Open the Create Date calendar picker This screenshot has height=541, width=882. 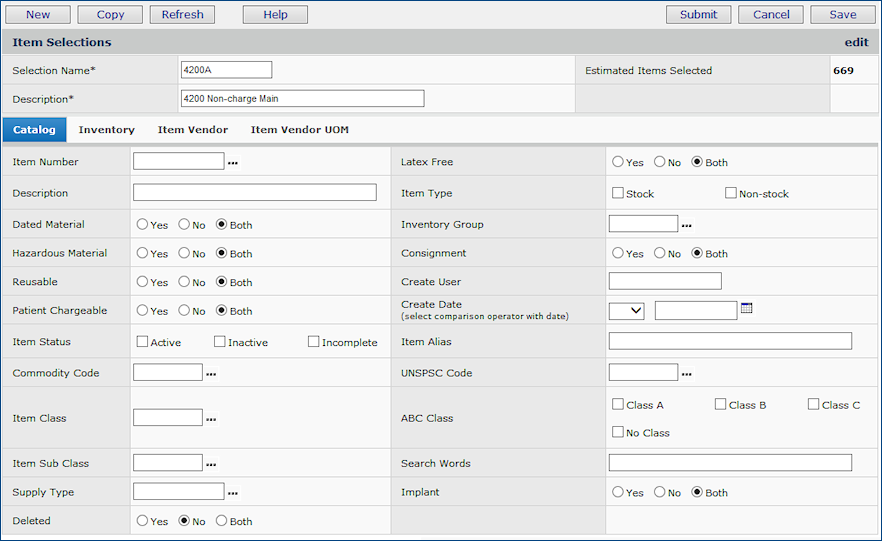point(746,309)
